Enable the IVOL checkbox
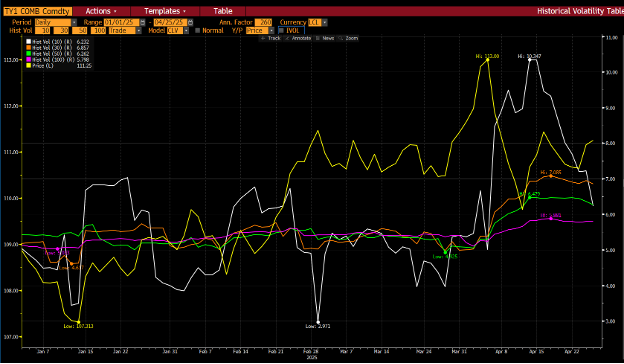The height and width of the screenshot is (364, 624). coord(281,30)
